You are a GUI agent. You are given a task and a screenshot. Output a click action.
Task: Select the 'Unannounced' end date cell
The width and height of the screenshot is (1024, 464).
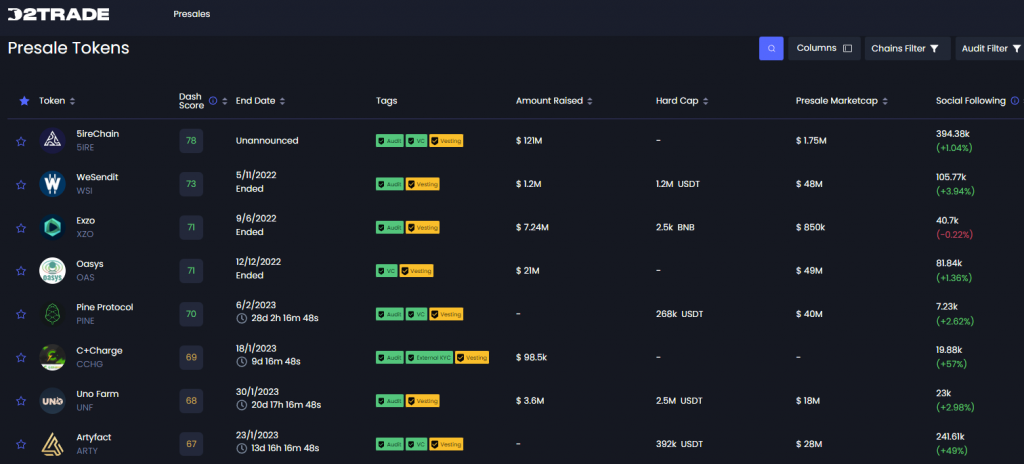pos(267,141)
